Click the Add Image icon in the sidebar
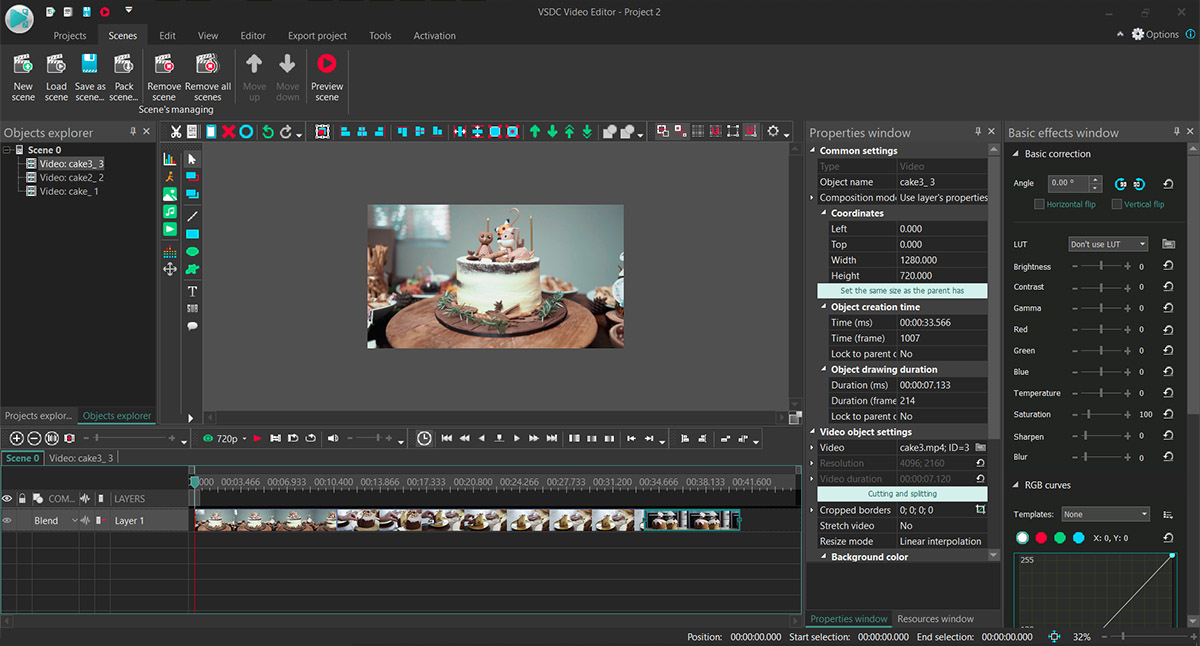 pyautogui.click(x=169, y=194)
